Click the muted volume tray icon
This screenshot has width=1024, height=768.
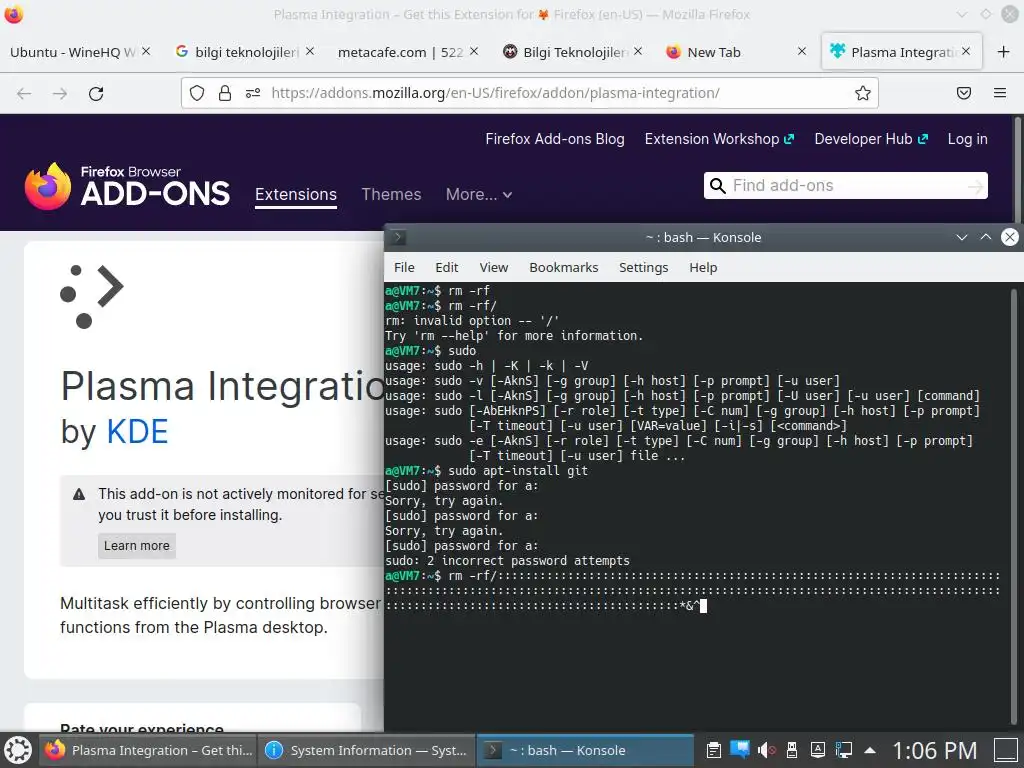(766, 750)
